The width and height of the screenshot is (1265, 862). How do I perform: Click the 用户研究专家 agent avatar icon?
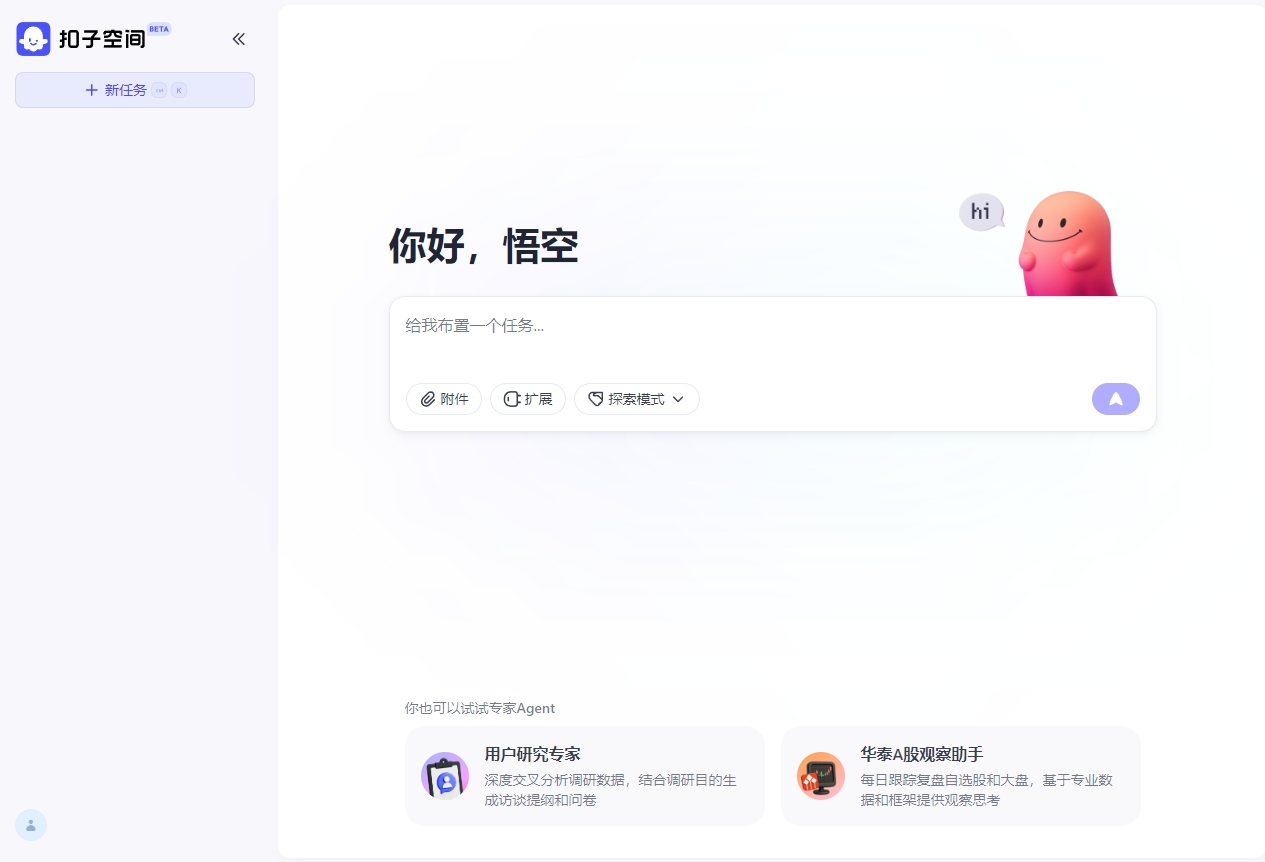coord(444,776)
